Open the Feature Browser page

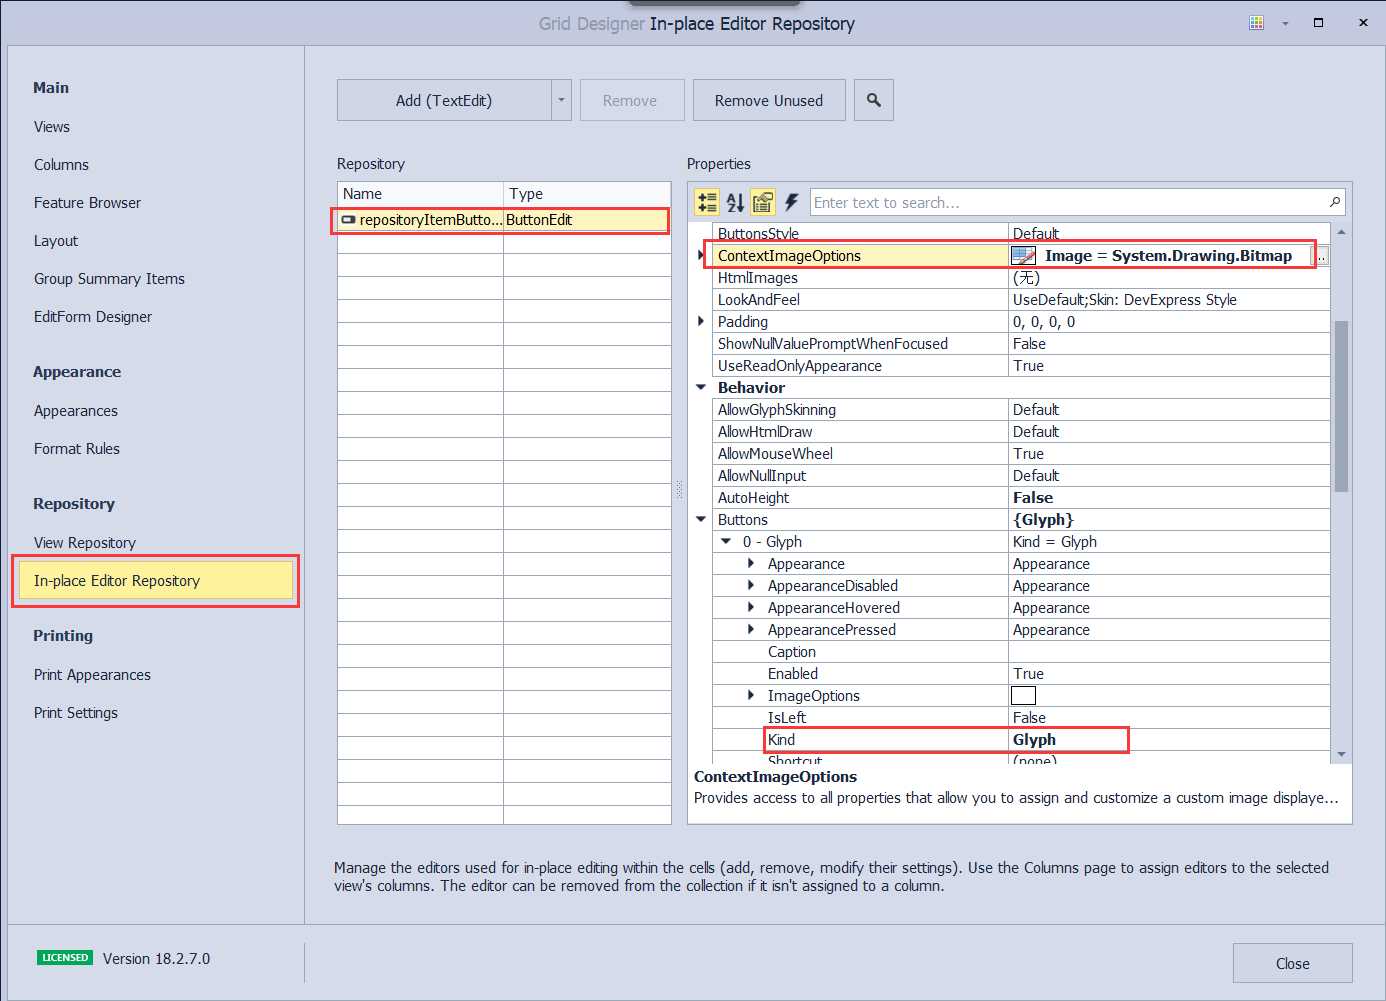[x=87, y=203]
